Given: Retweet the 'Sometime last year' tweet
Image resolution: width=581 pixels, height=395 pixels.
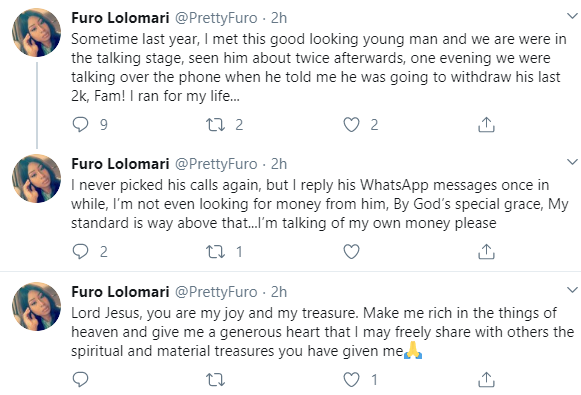Looking at the screenshot, I should pyautogui.click(x=216, y=125).
